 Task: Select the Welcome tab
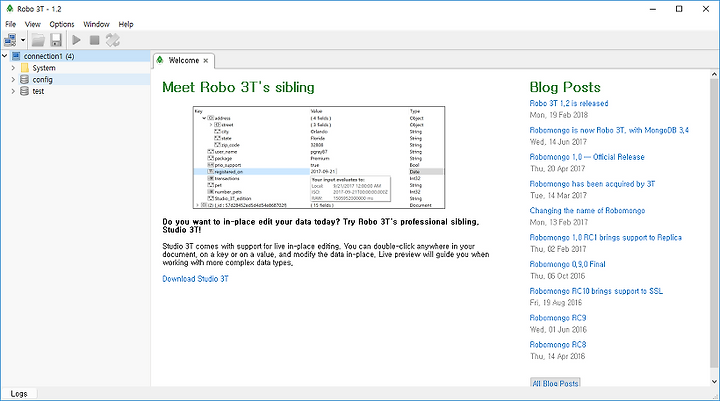[184, 60]
